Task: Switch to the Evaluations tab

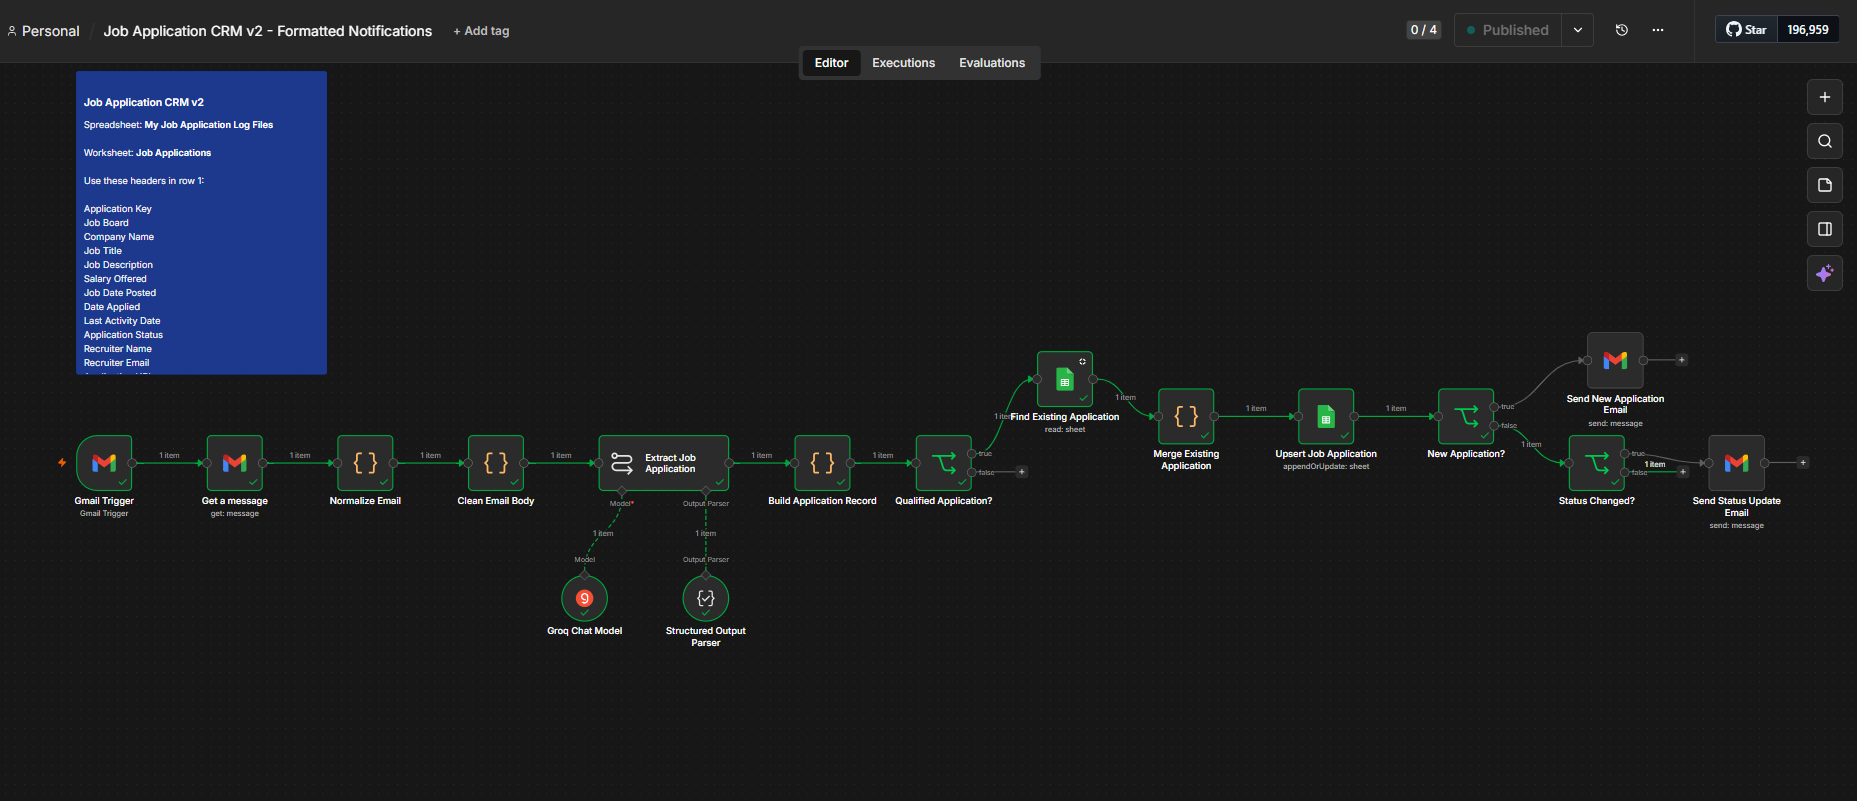Action: click(992, 63)
